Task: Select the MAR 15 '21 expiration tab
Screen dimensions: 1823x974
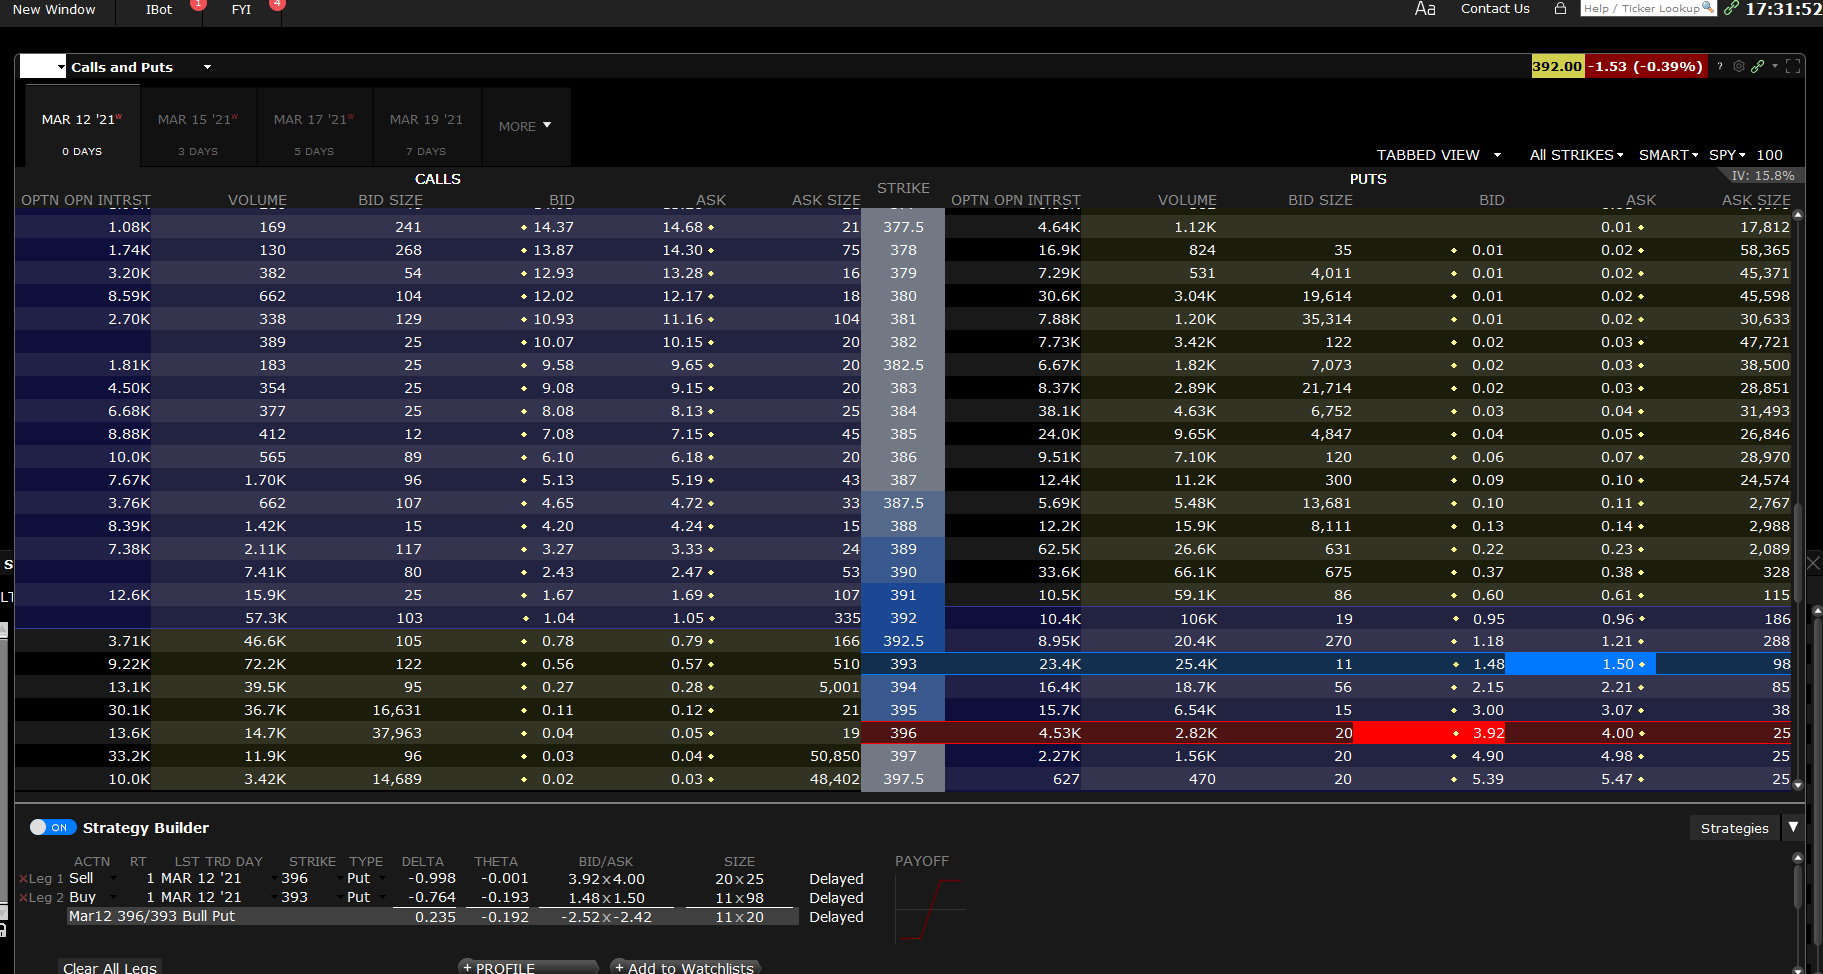Action: point(198,128)
